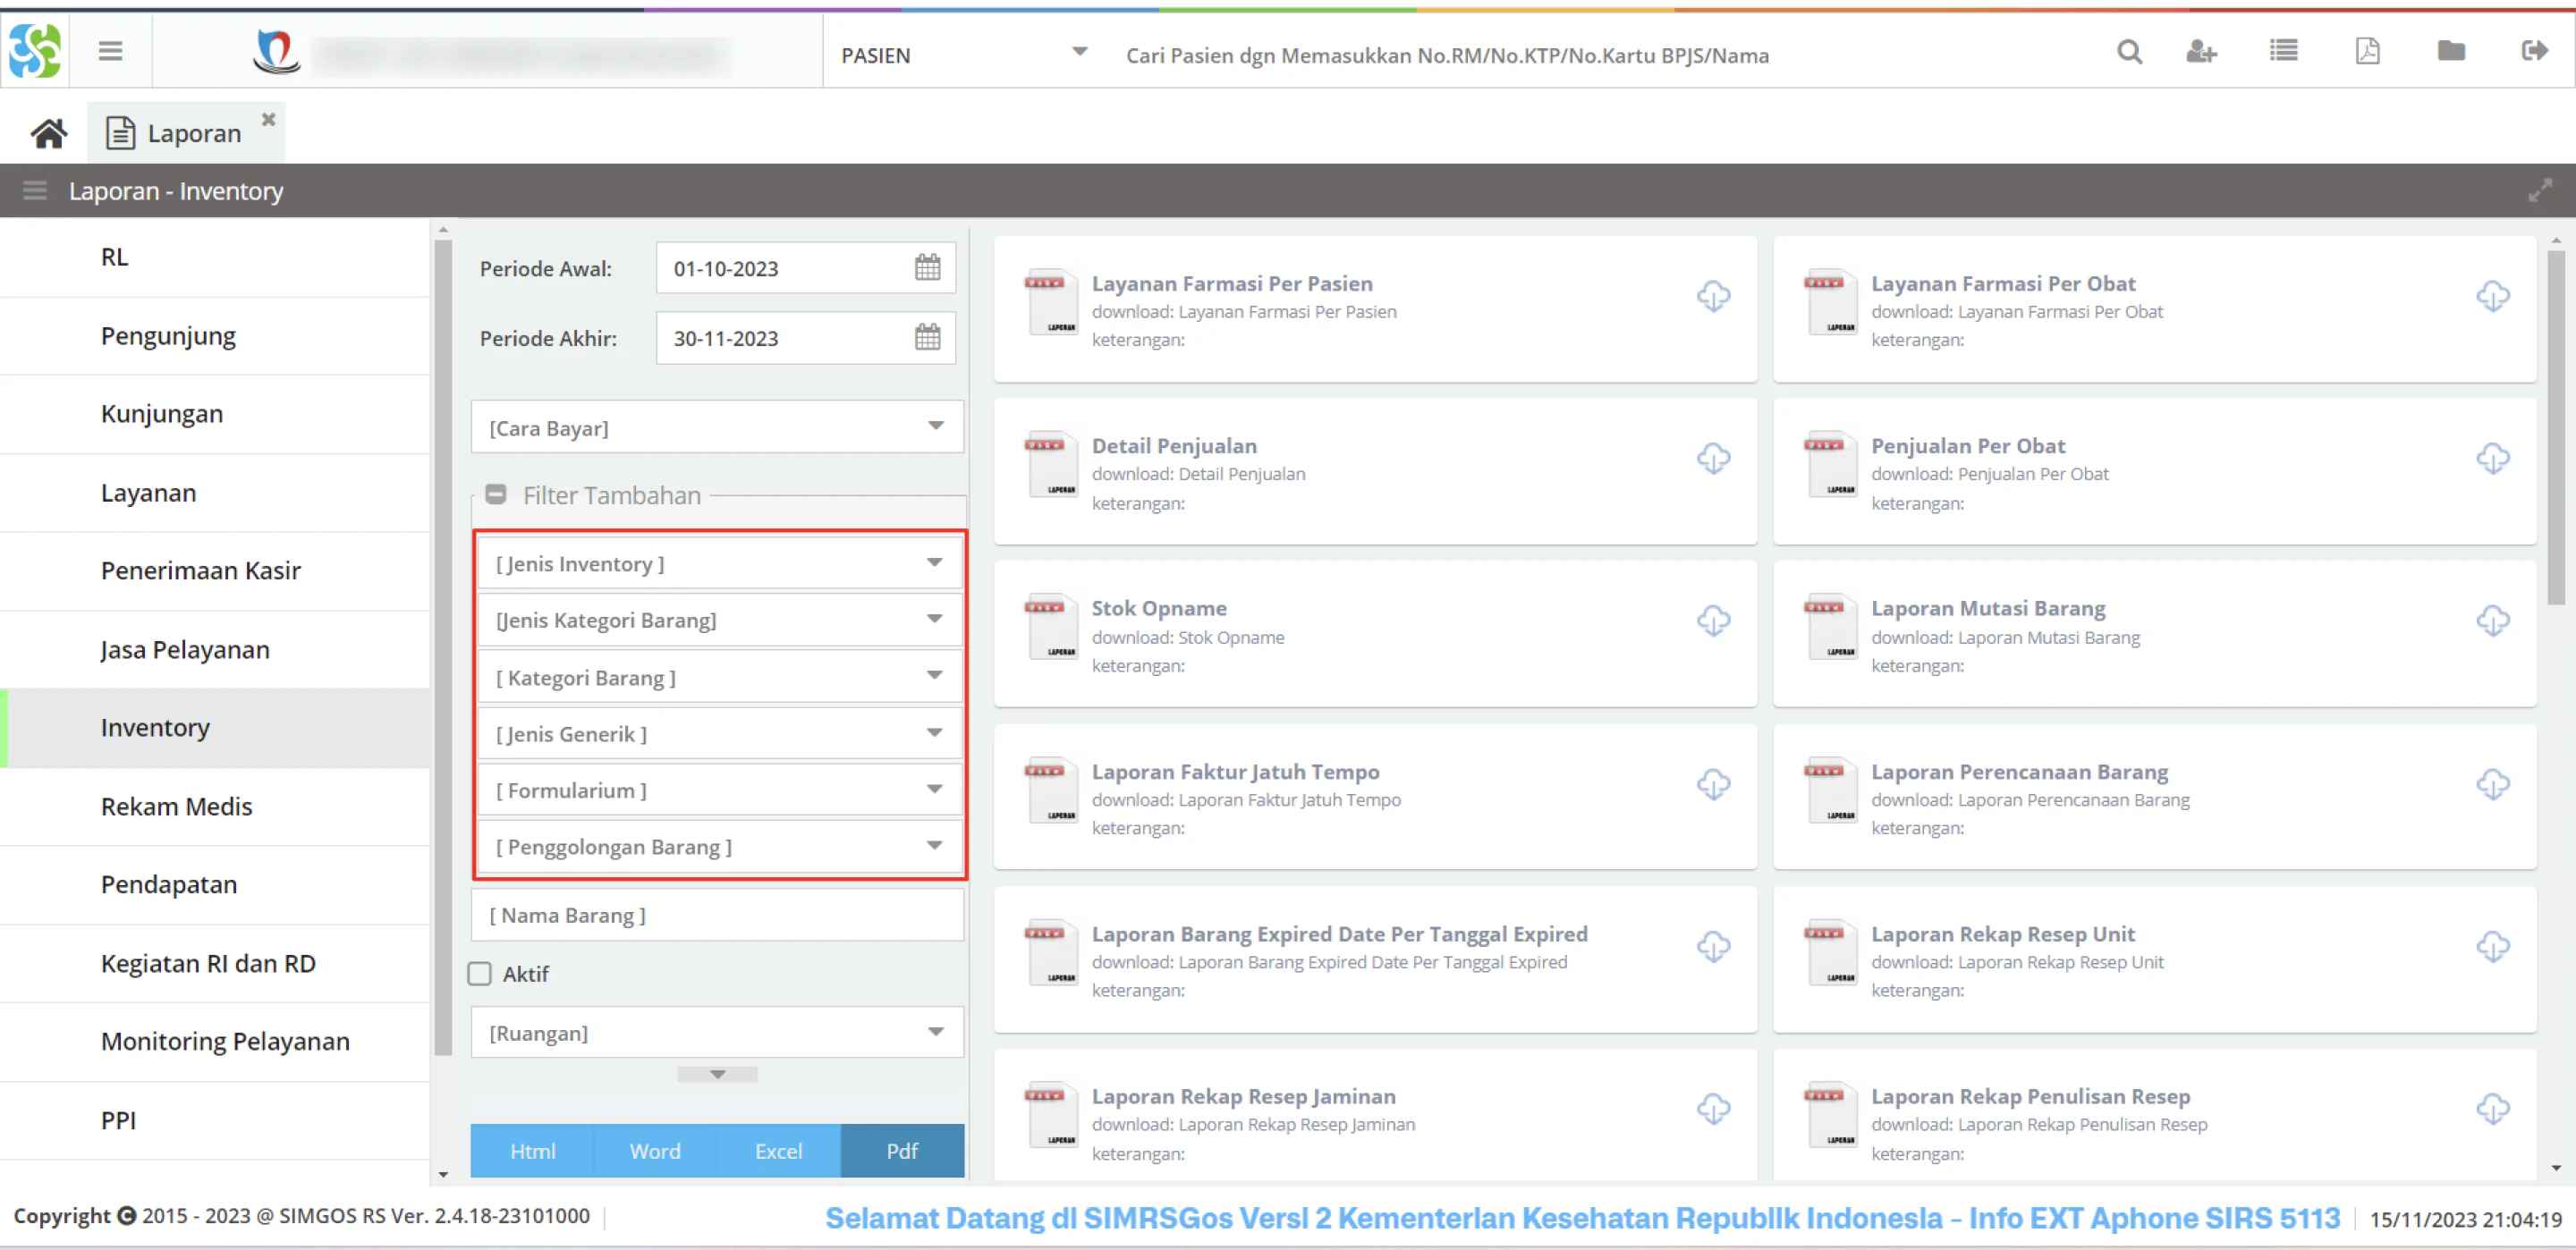The image size is (2576, 1250).
Task: Click the PDF document icon in top bar
Action: point(2368,51)
